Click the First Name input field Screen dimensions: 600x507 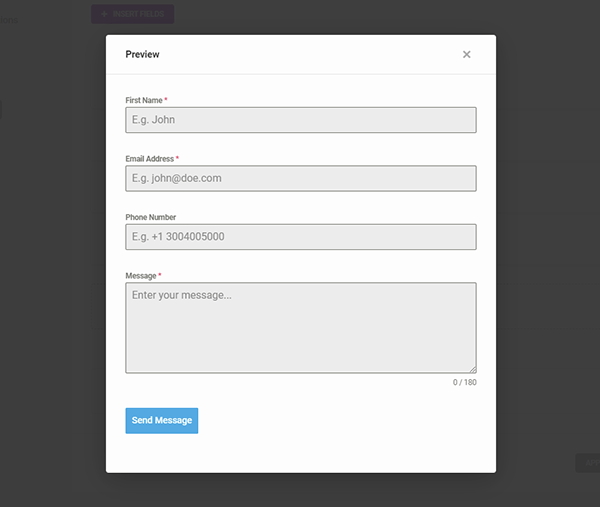coord(300,120)
